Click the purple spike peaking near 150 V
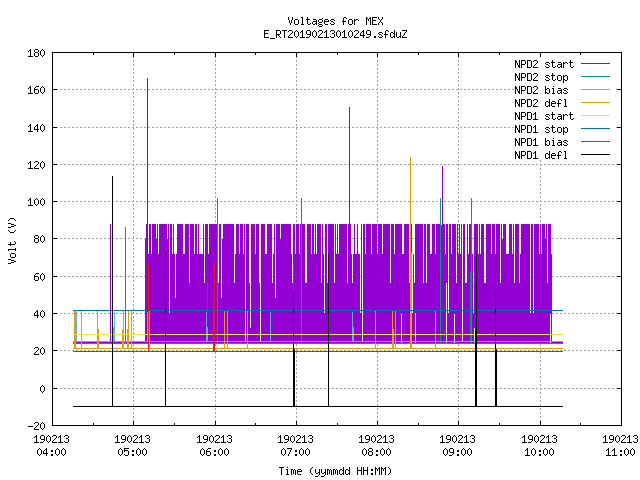 tap(349, 165)
